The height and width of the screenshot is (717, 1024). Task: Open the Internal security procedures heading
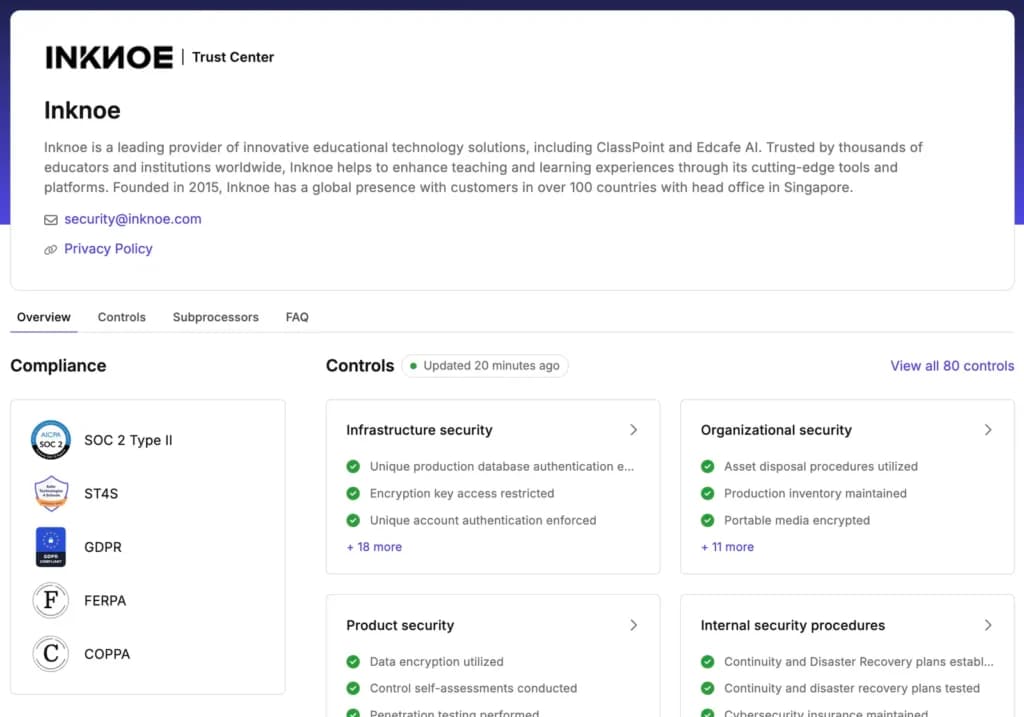click(x=793, y=625)
